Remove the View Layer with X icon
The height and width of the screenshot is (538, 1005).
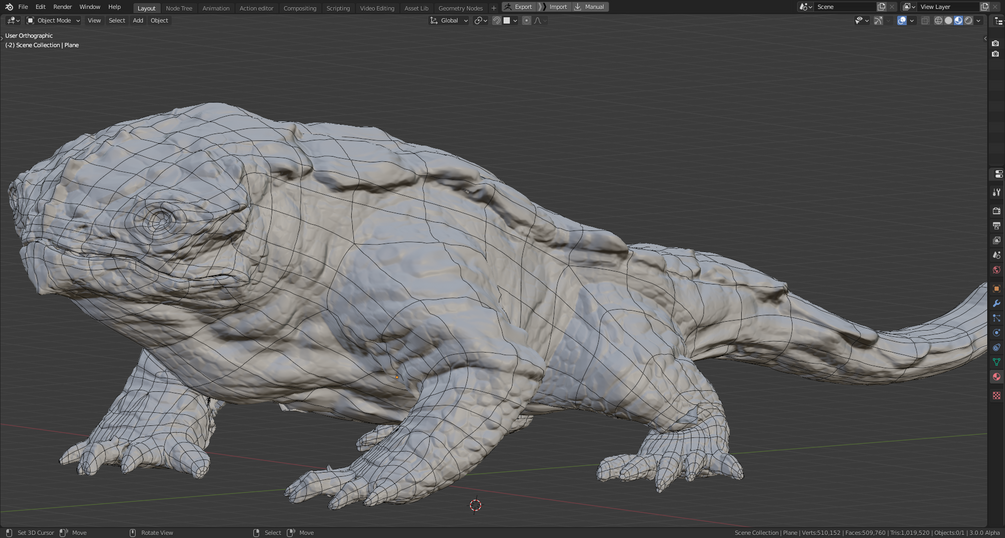tap(995, 6)
